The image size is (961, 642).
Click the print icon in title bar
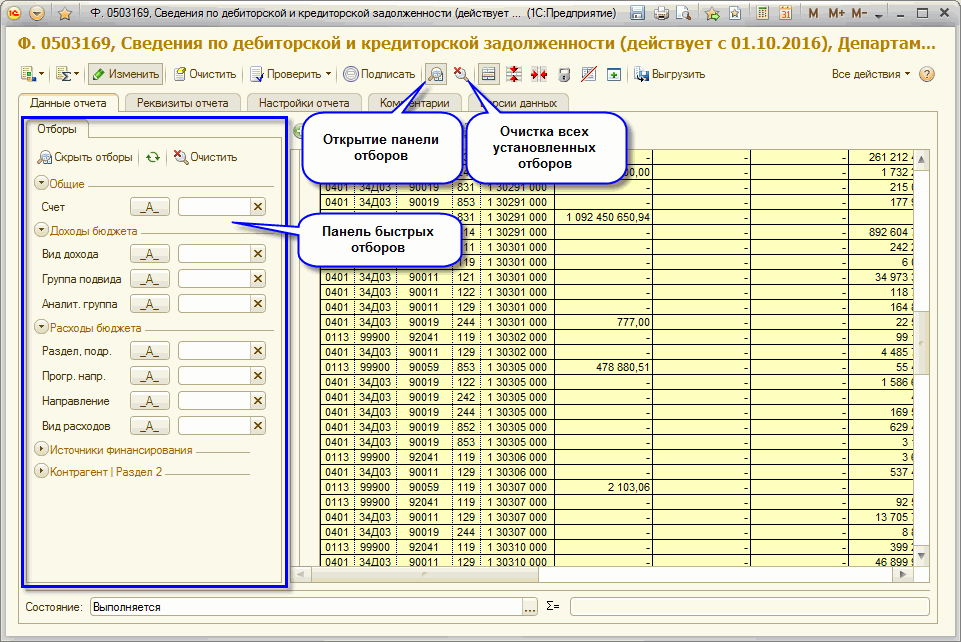[660, 14]
